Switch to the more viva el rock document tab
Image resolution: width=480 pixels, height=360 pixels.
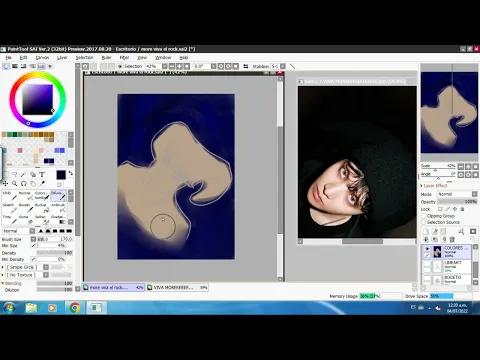113,287
